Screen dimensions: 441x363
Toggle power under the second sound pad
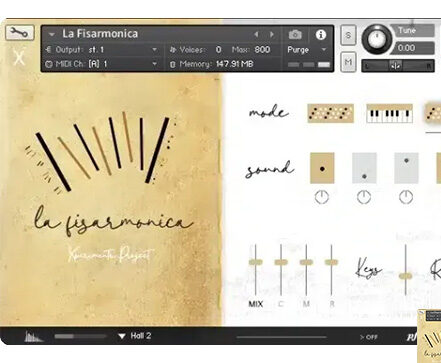click(x=364, y=197)
